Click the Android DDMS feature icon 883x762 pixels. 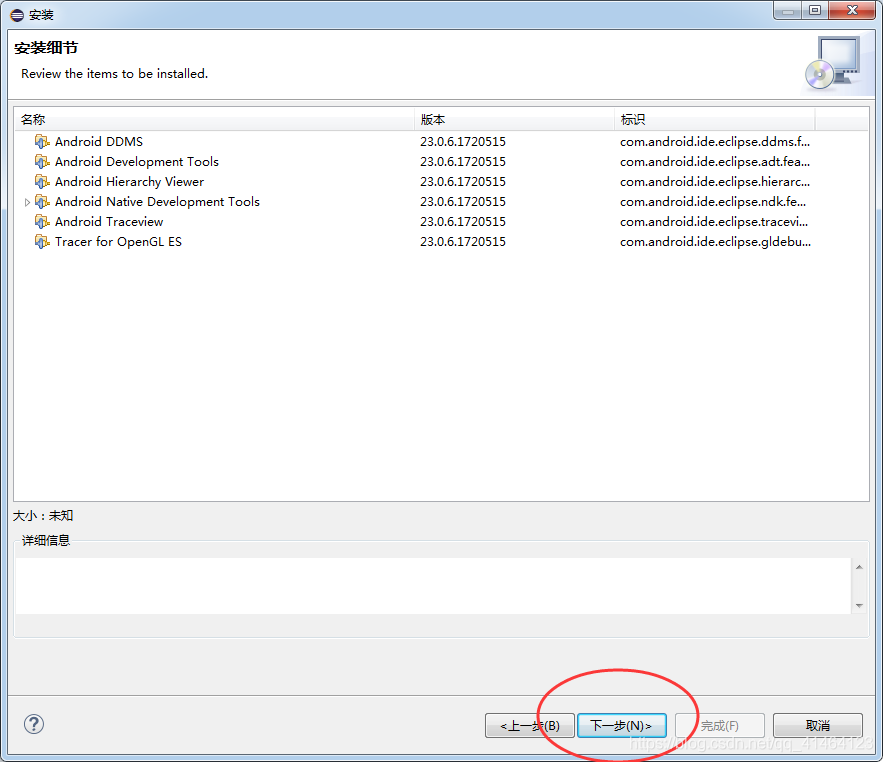pyautogui.click(x=42, y=141)
